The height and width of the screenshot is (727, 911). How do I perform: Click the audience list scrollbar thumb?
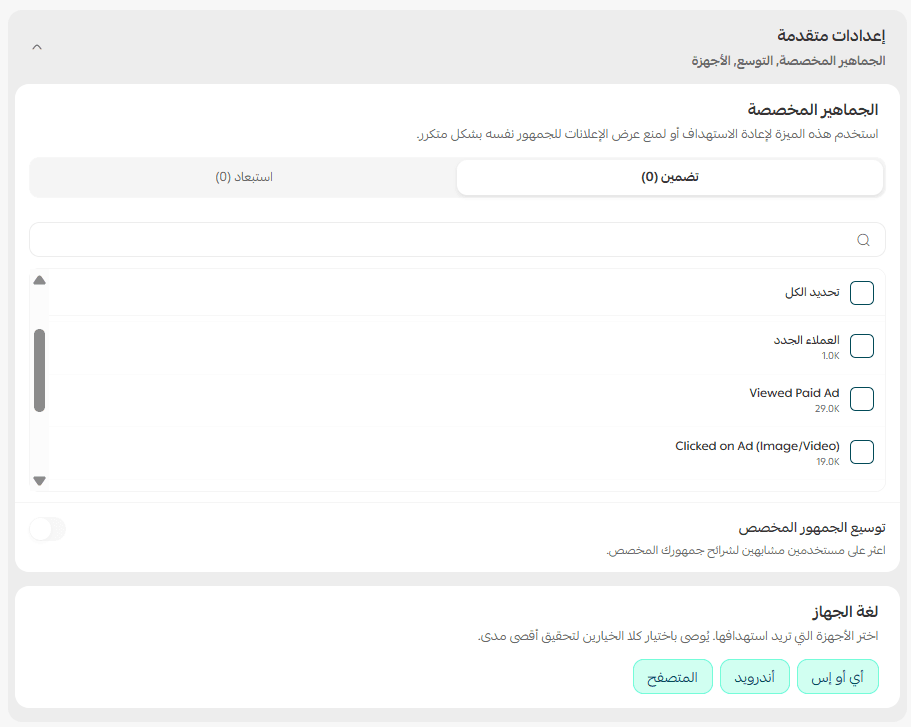[40, 370]
